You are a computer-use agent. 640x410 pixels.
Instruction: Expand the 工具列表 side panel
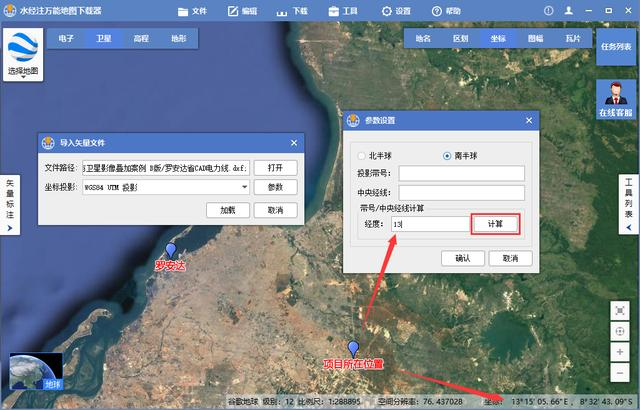(629, 204)
